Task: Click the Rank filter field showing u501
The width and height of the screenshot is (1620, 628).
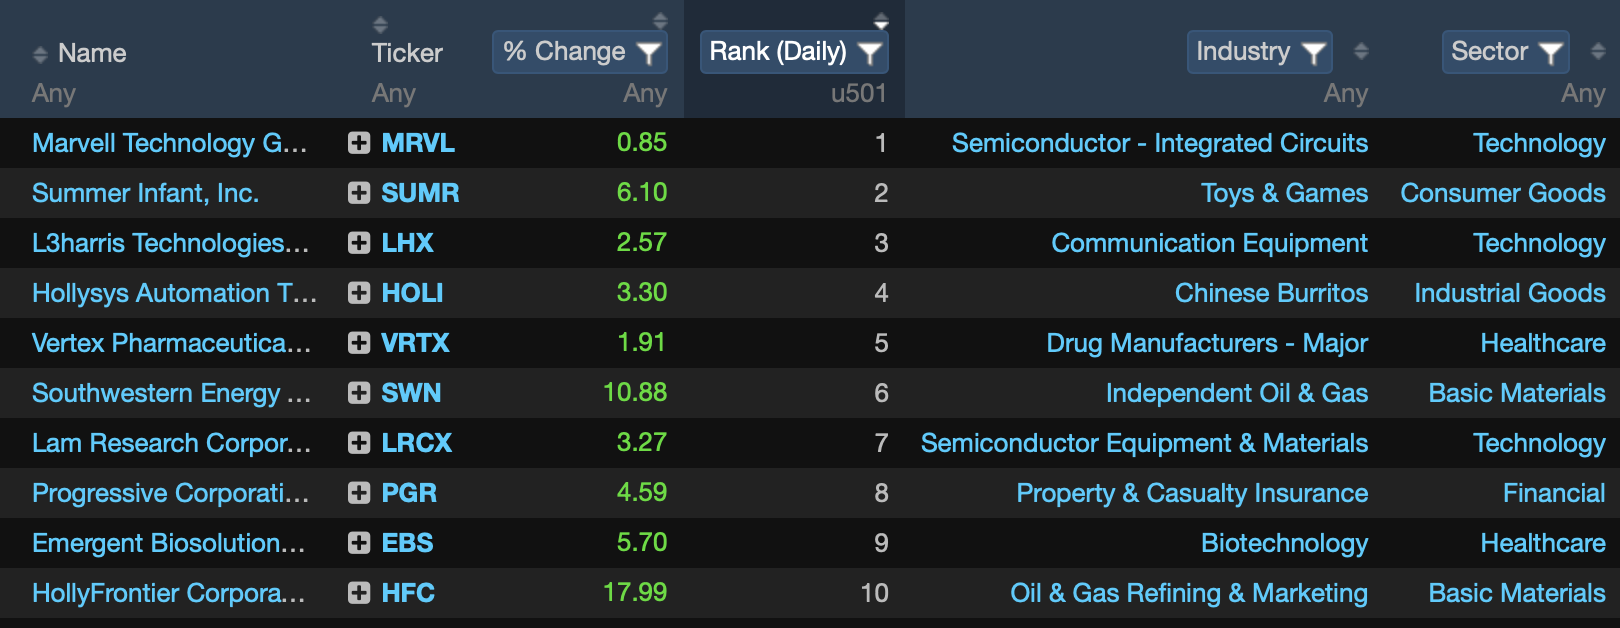Action: click(x=794, y=94)
